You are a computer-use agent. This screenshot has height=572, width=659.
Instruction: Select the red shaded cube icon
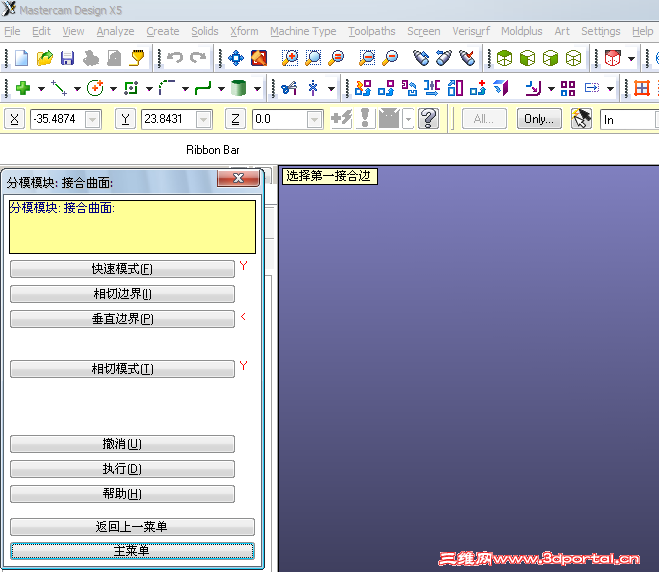click(613, 58)
